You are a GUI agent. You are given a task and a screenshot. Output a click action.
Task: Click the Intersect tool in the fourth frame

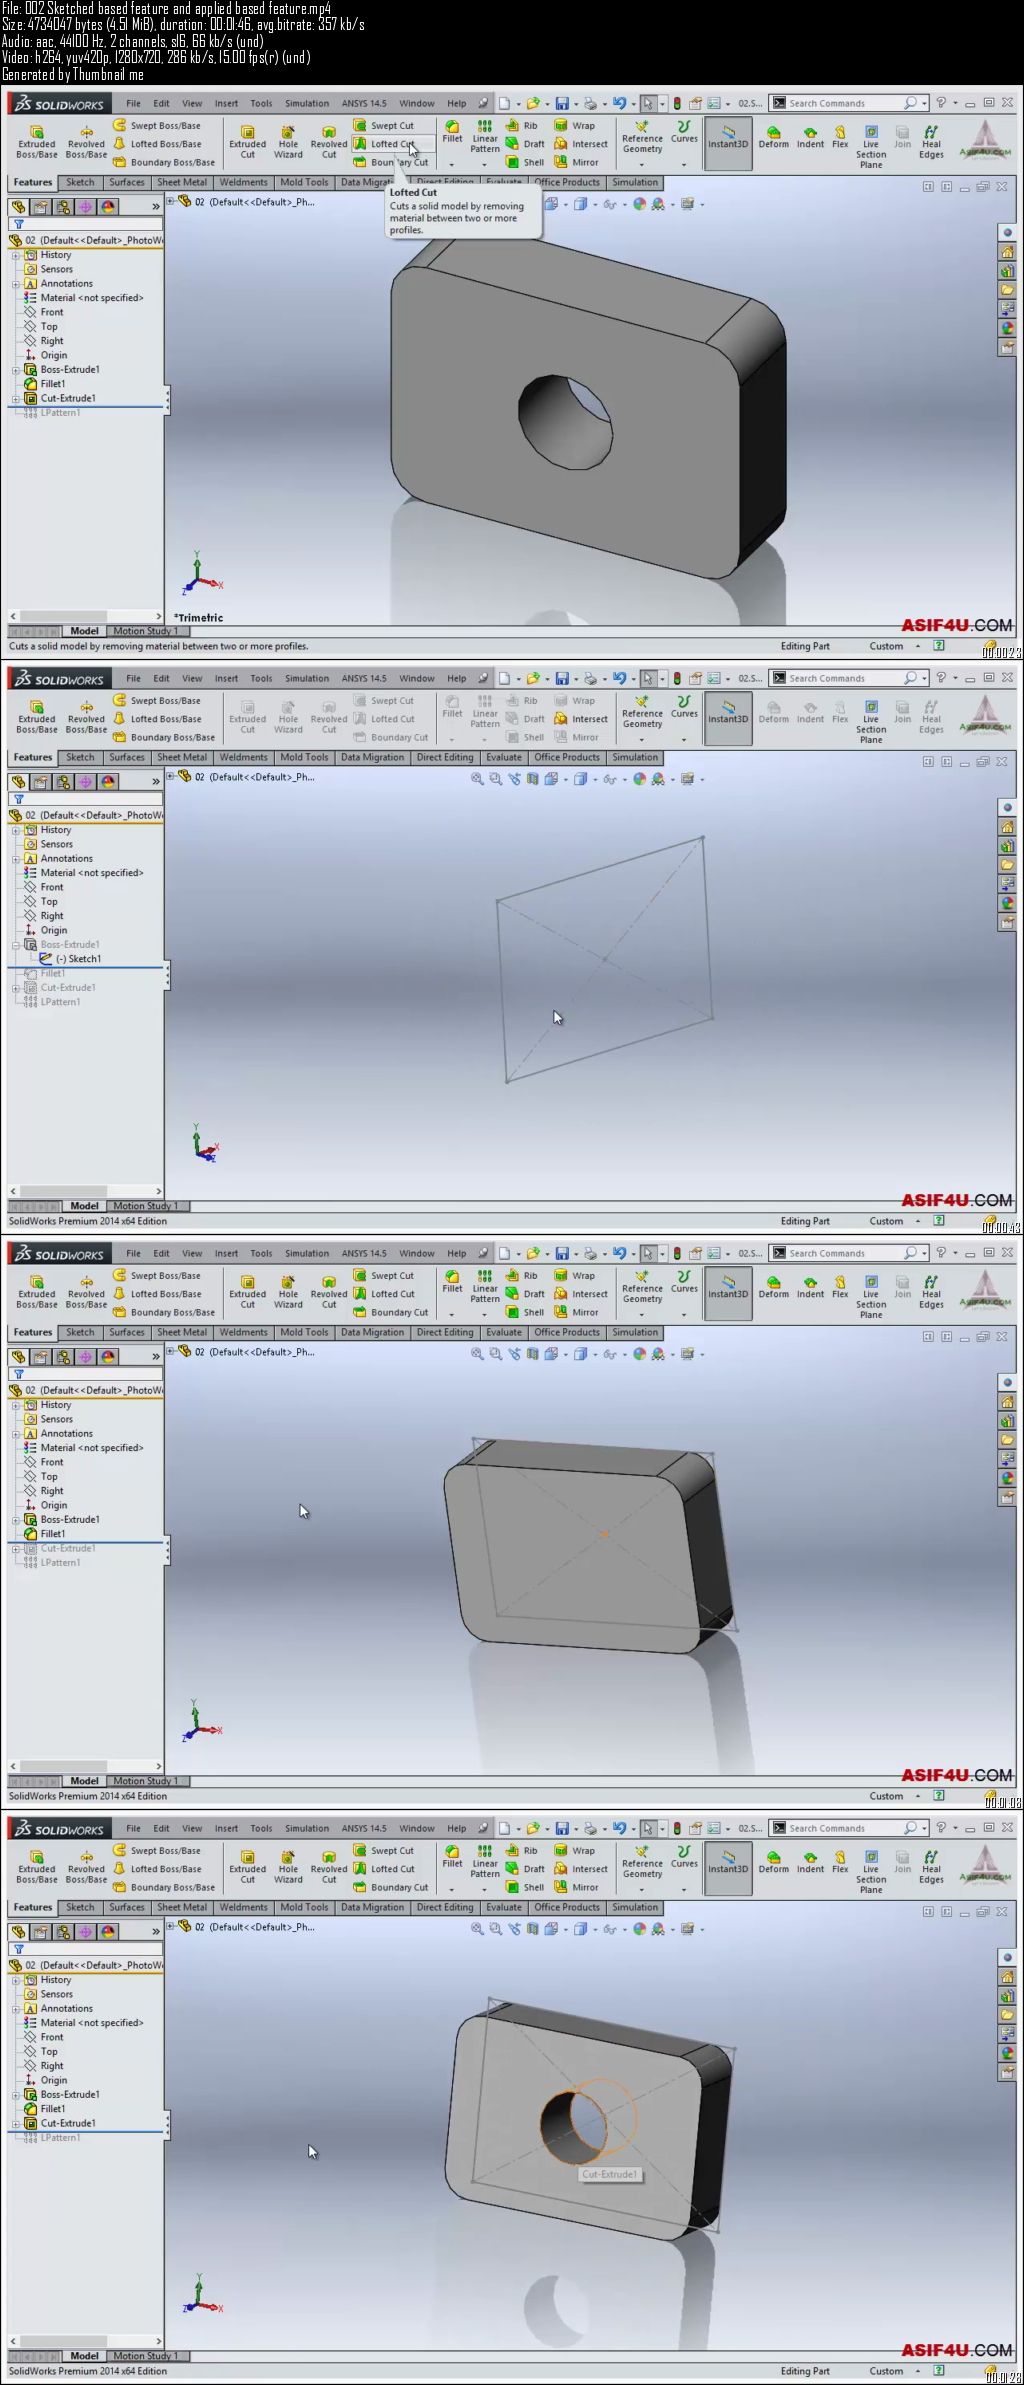[581, 1869]
